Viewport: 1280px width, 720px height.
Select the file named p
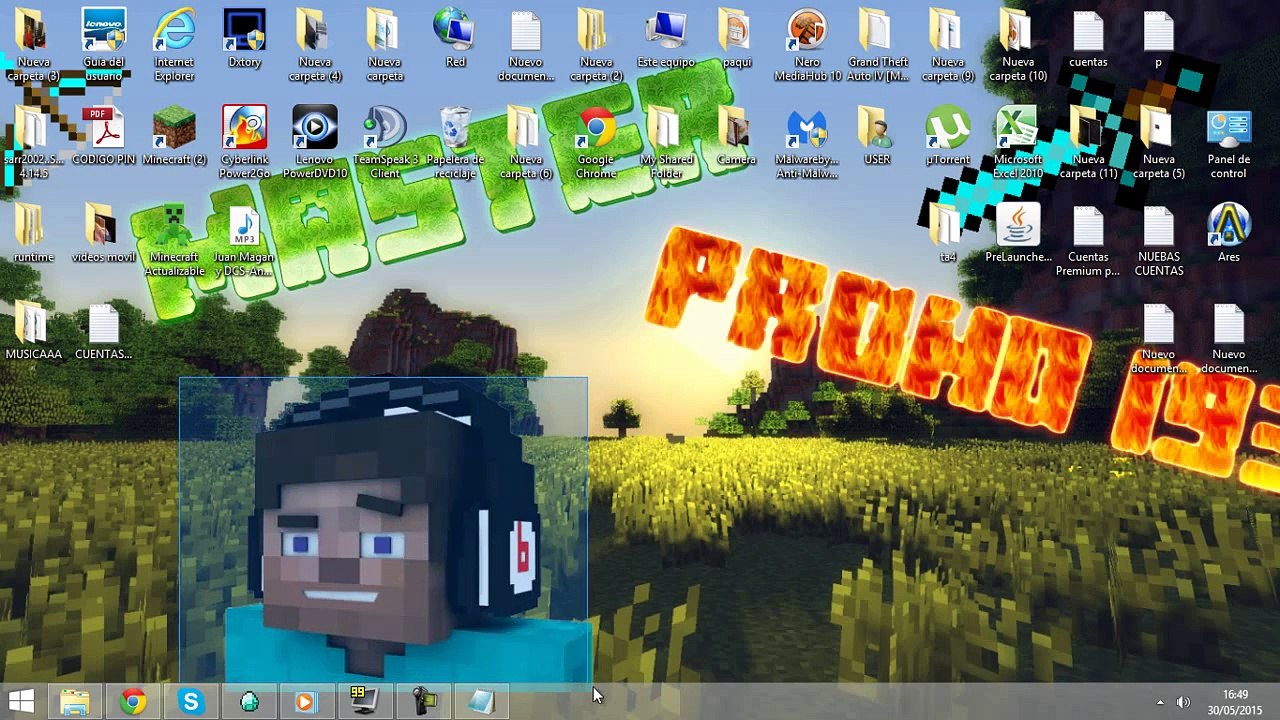click(1159, 40)
